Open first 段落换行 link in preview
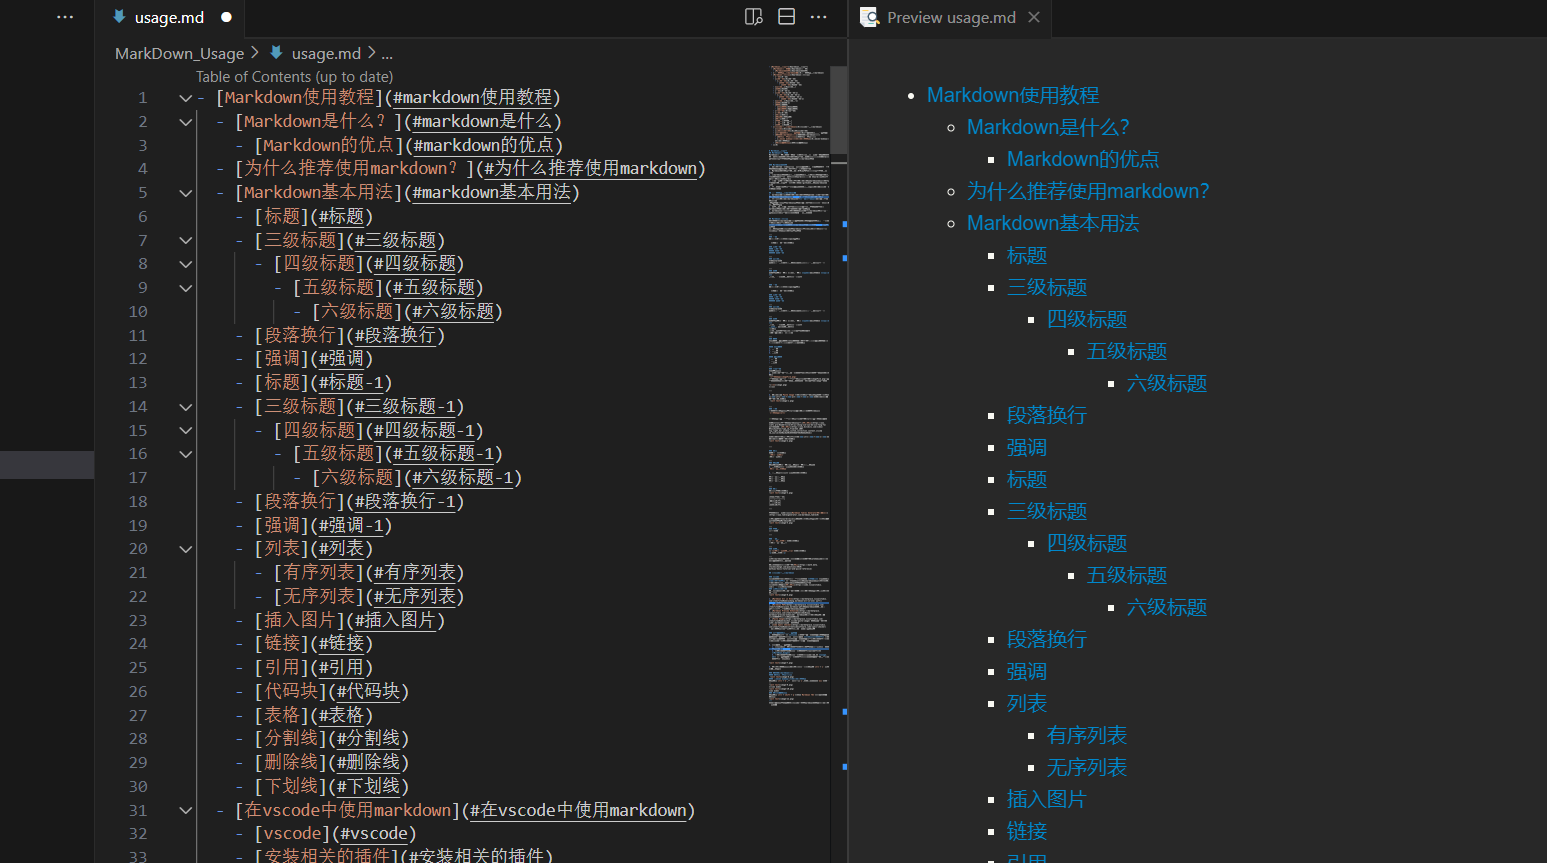1547x863 pixels. coord(1047,415)
